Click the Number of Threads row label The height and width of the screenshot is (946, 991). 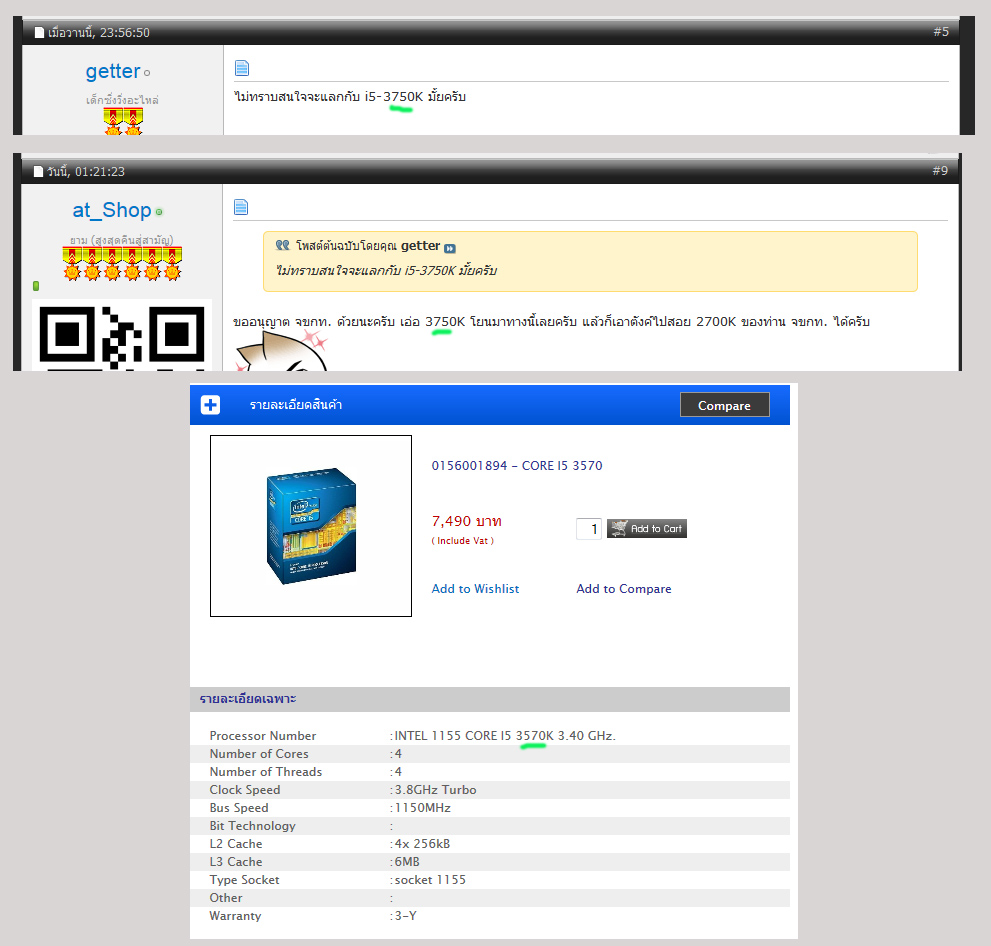[265, 772]
